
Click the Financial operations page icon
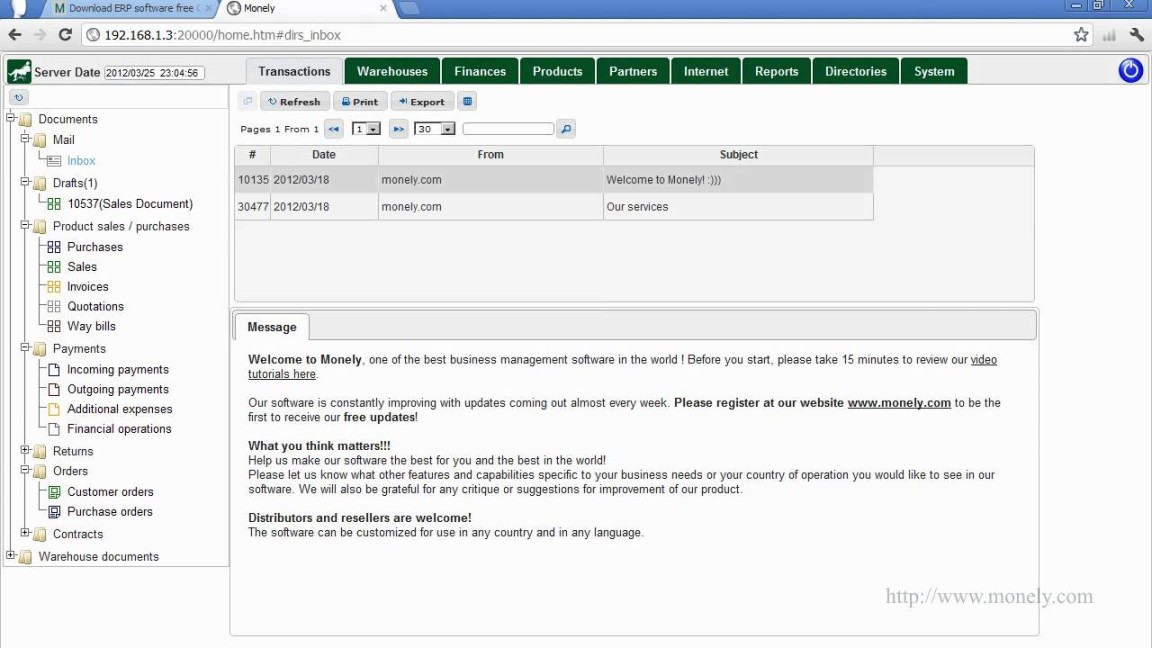tap(54, 430)
